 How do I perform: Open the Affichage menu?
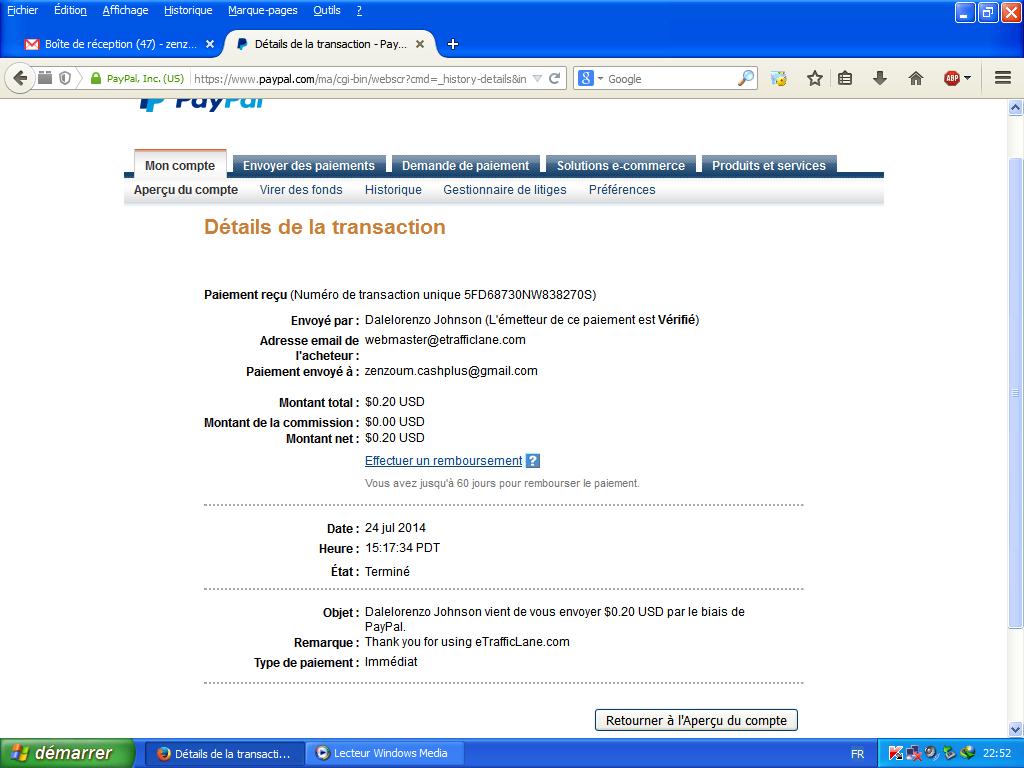[125, 10]
